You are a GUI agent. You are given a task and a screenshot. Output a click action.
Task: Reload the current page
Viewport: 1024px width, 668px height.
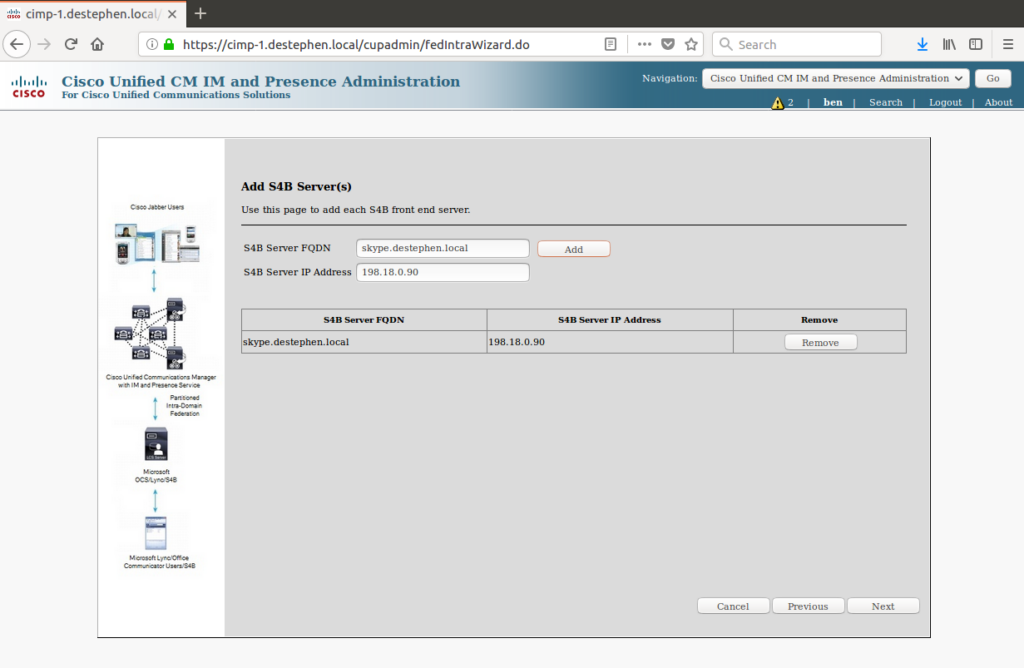[71, 44]
